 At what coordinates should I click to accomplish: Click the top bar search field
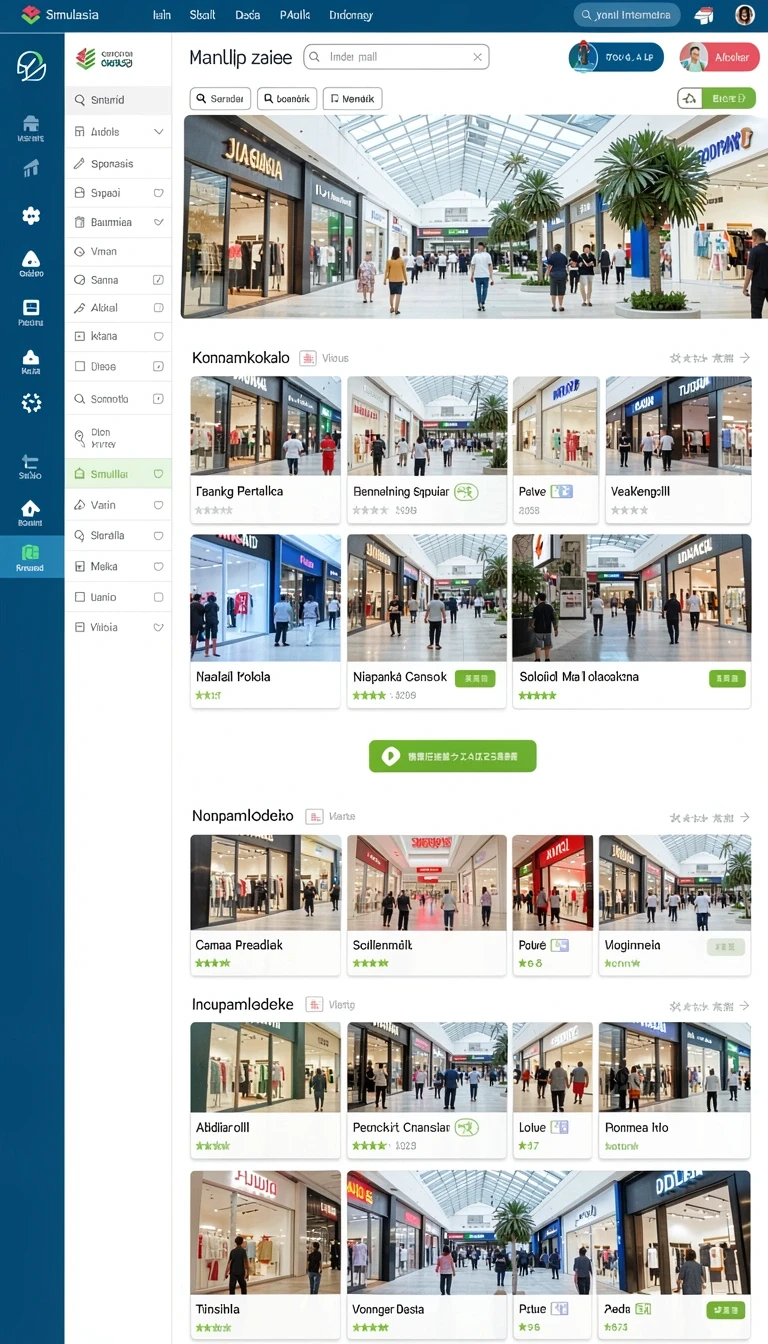point(627,15)
